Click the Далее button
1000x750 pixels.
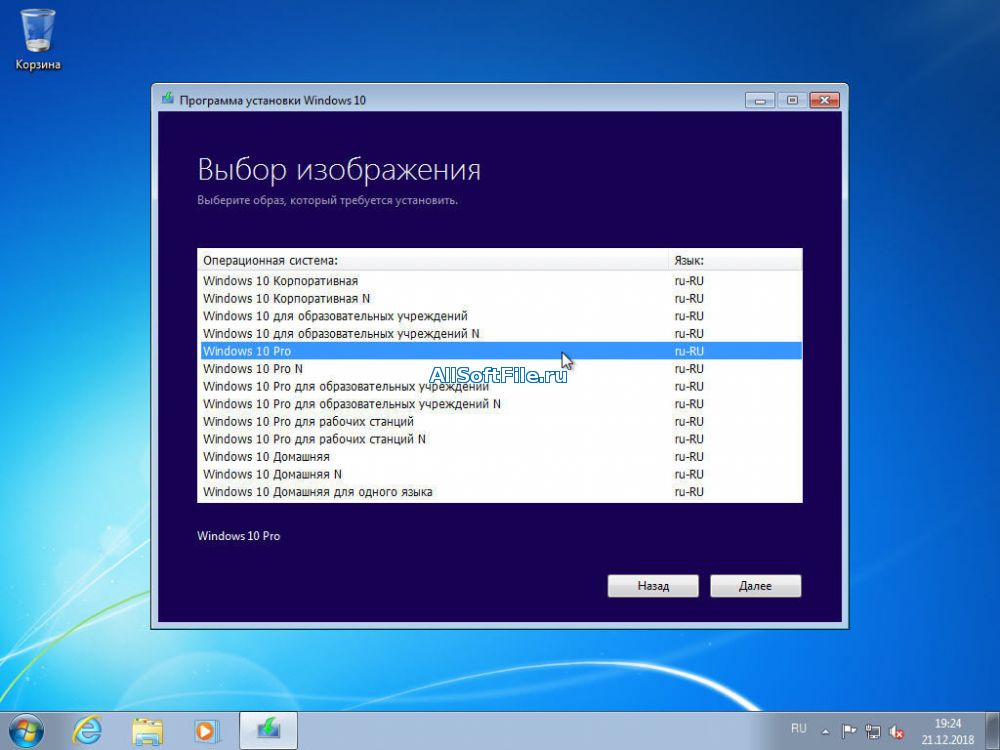coord(755,586)
